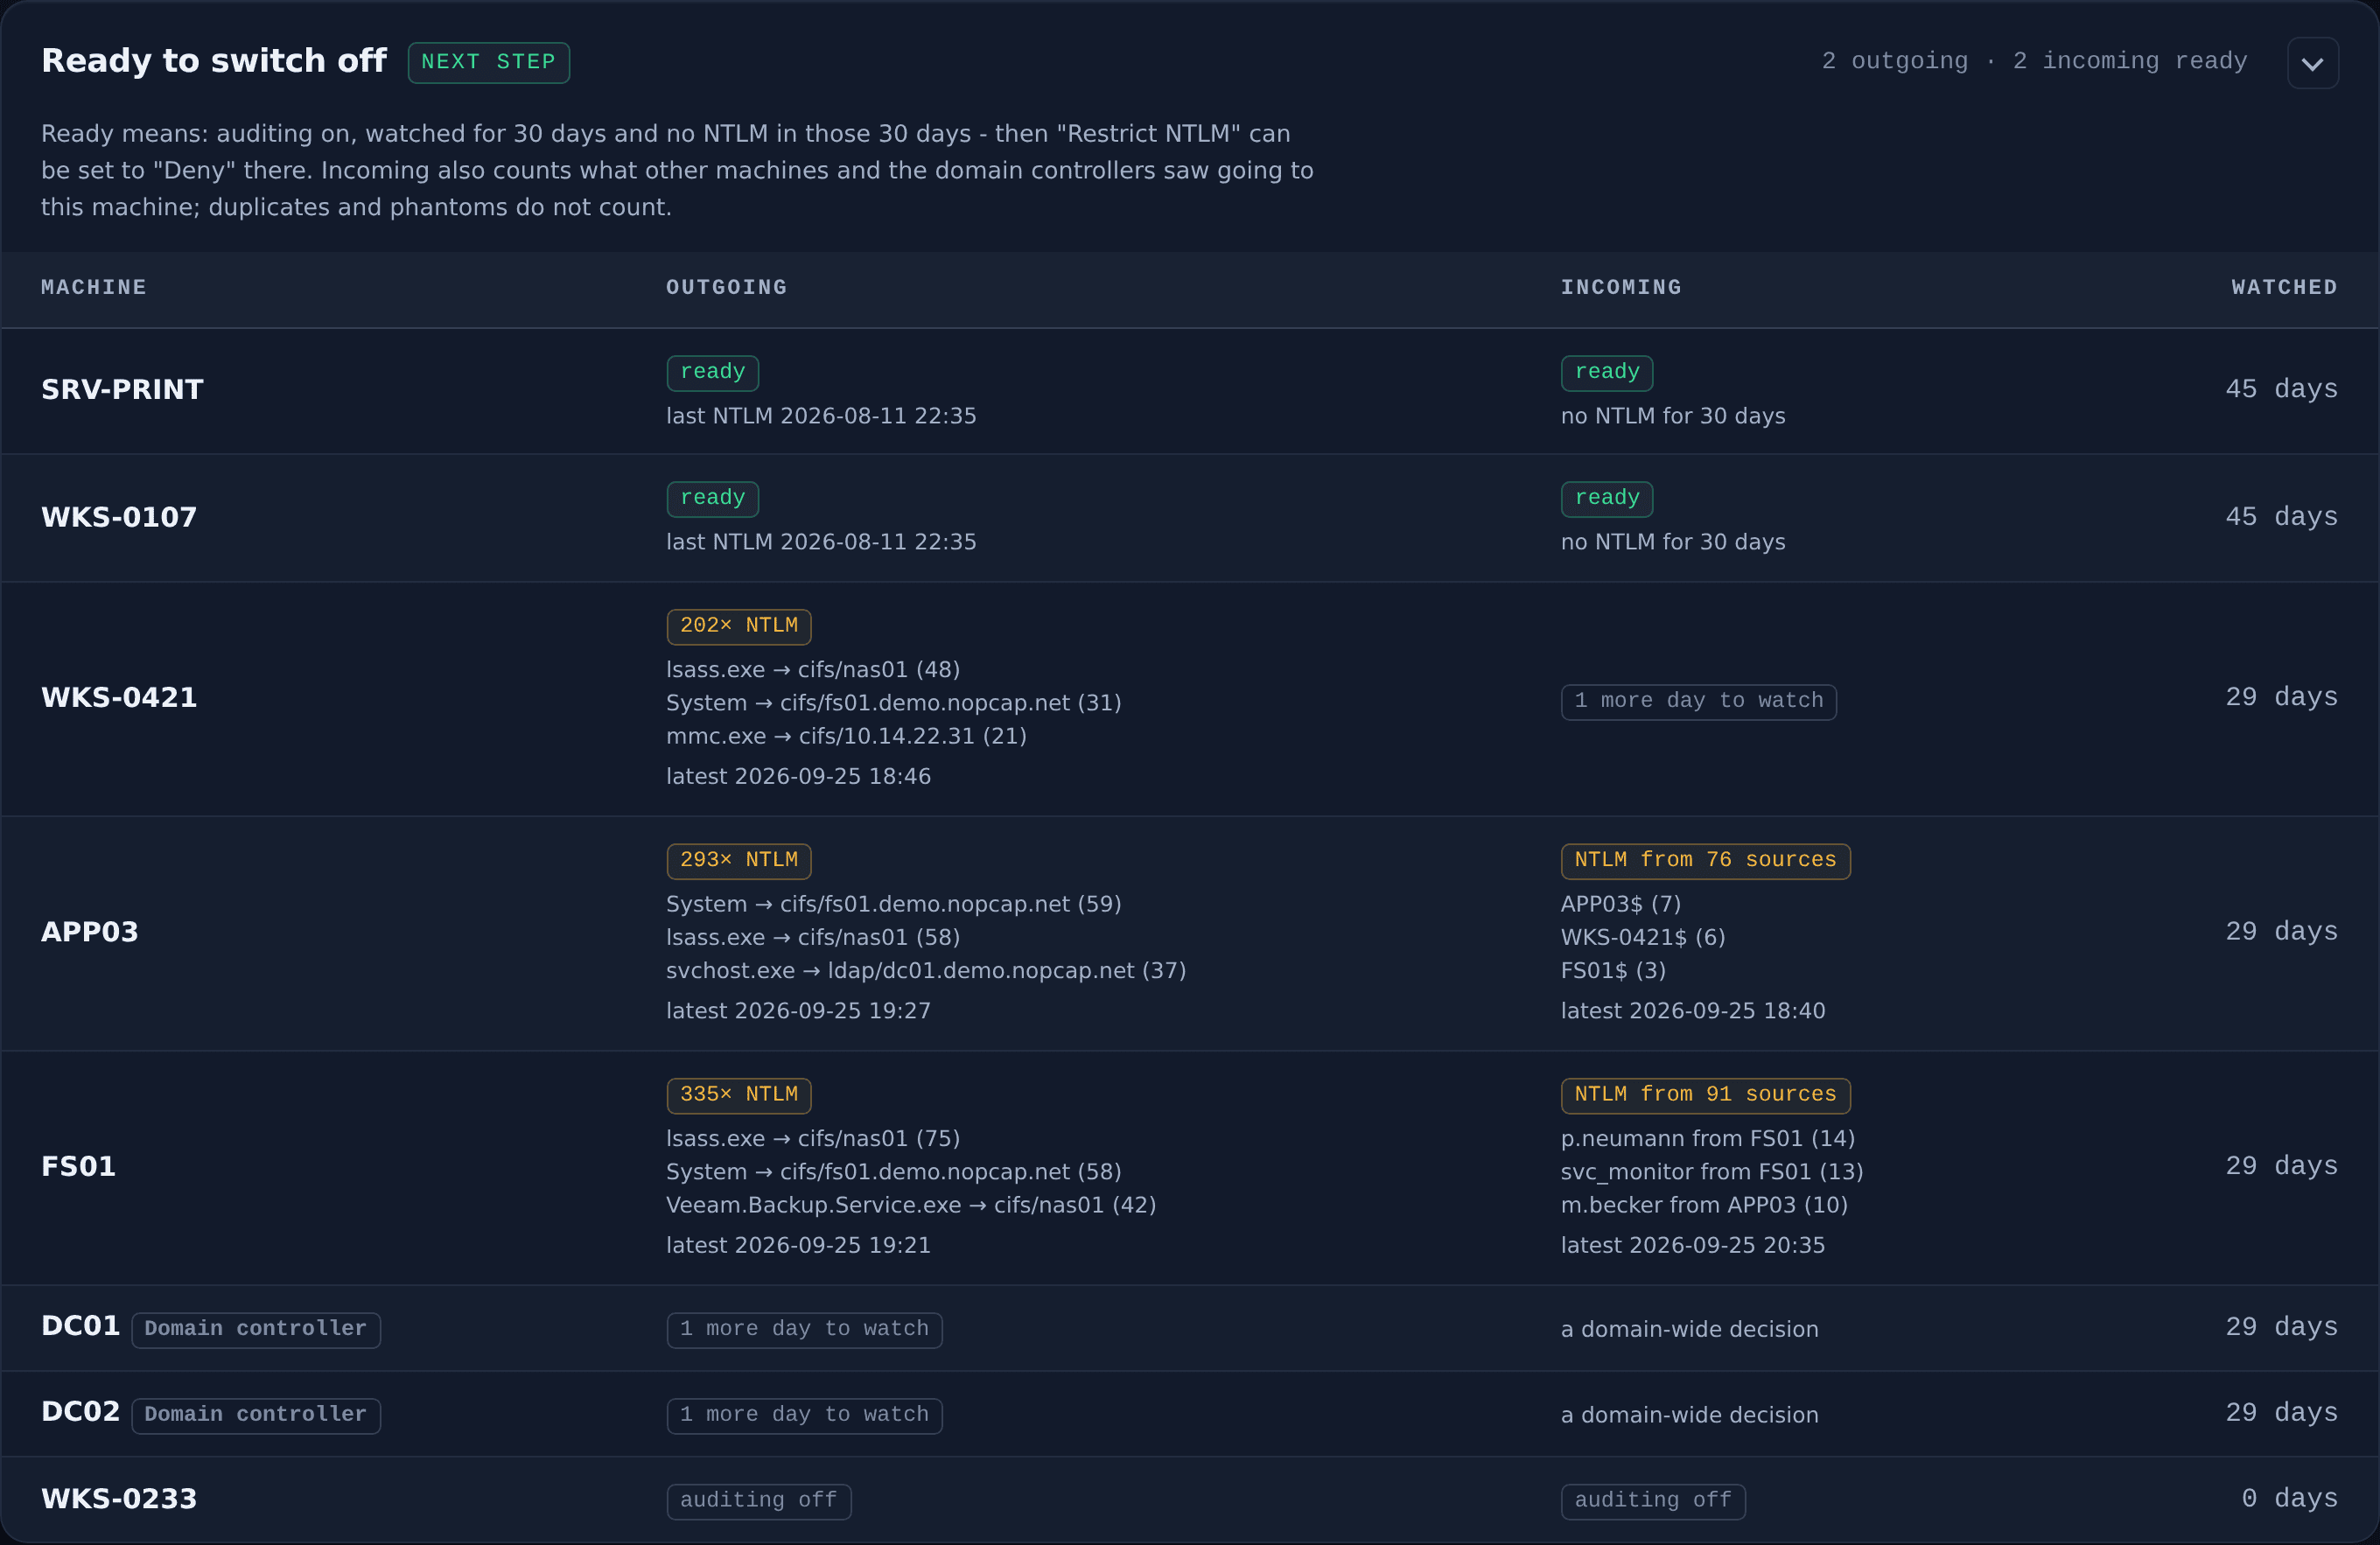This screenshot has width=2380, height=1545.
Task: Select the DC01 machine name
Action: click(x=80, y=1327)
